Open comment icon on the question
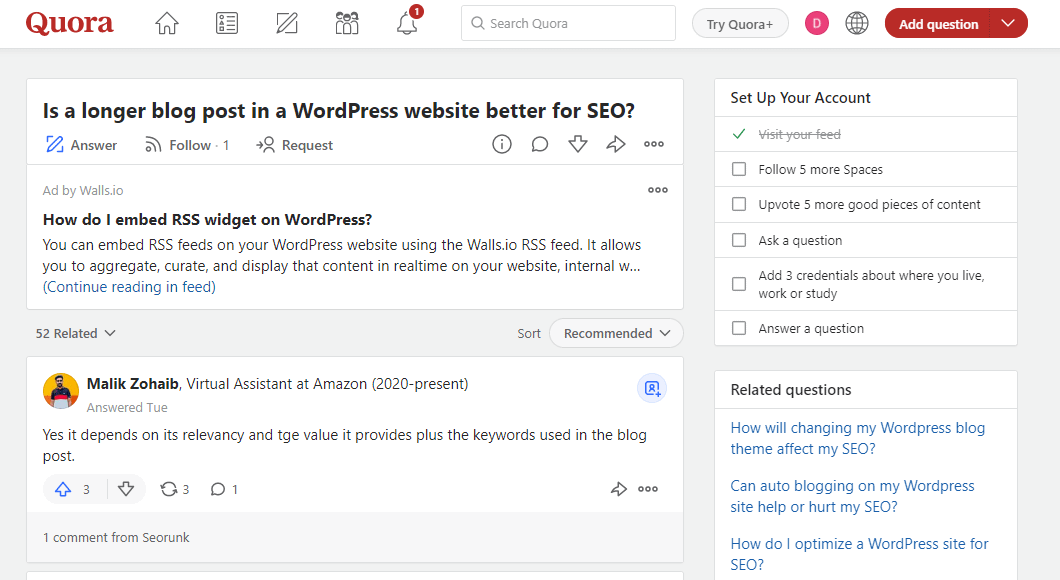 pos(539,144)
